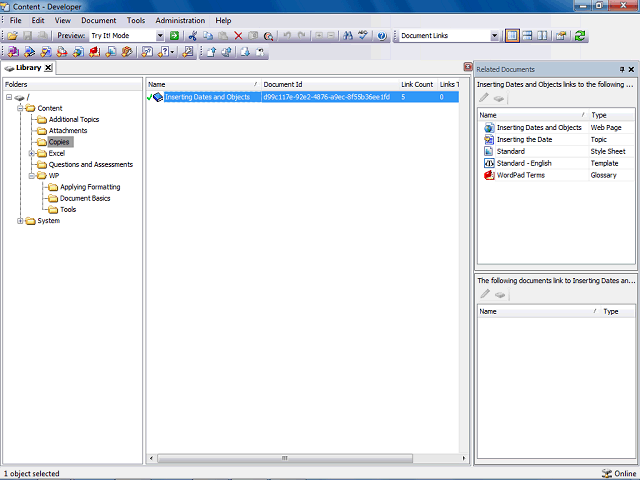Open the Document Links view dropdown

[494, 36]
